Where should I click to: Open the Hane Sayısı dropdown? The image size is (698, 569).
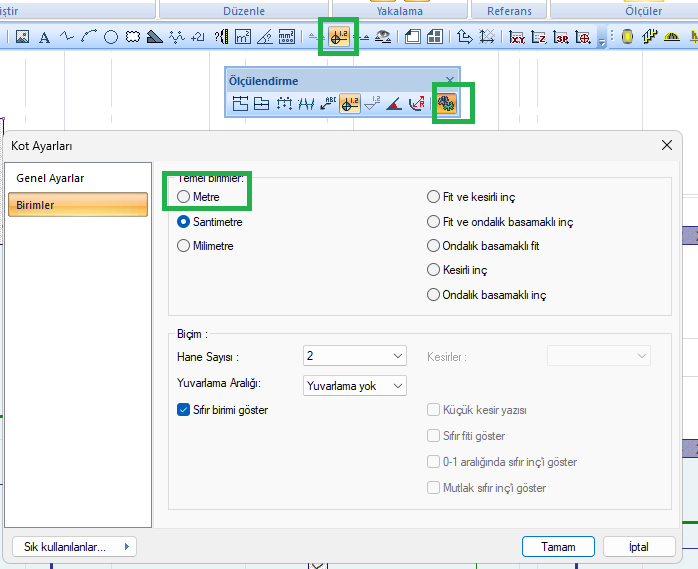coord(355,356)
